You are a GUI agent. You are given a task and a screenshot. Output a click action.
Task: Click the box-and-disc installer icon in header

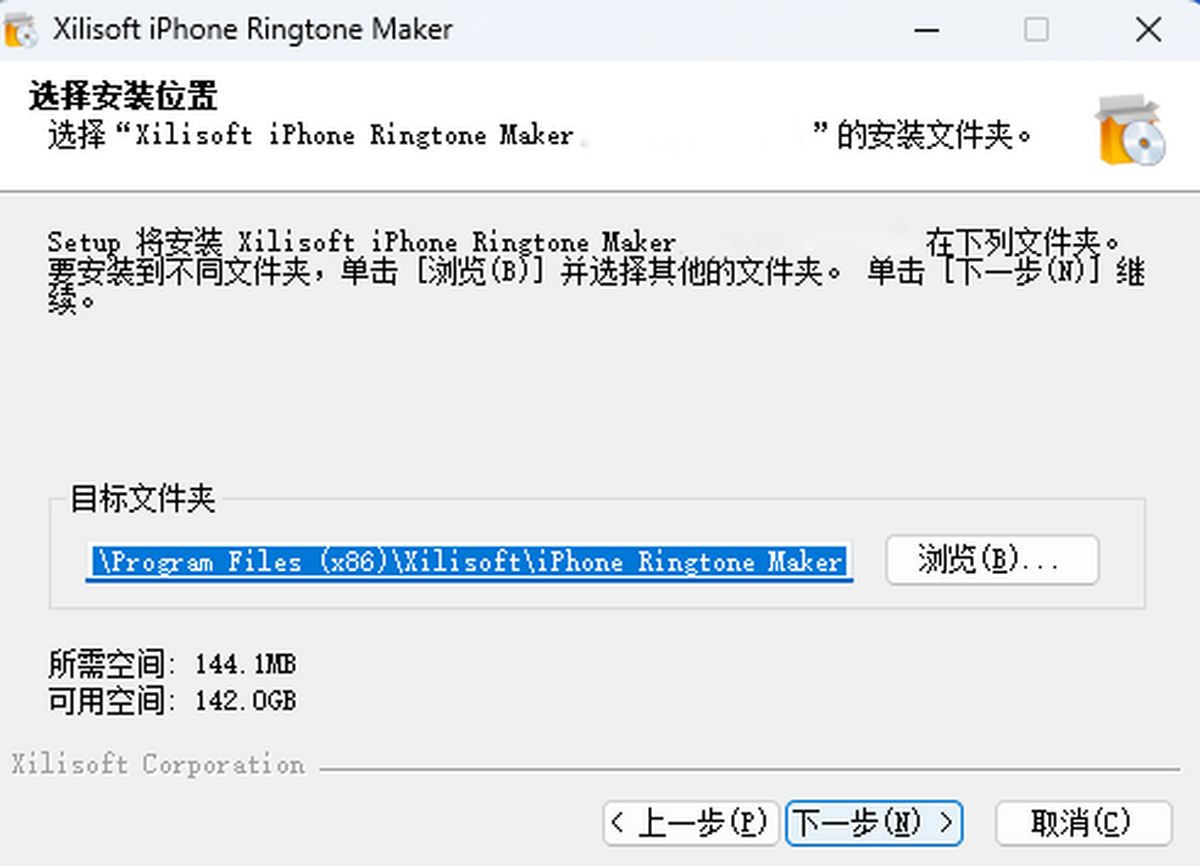(x=1131, y=131)
